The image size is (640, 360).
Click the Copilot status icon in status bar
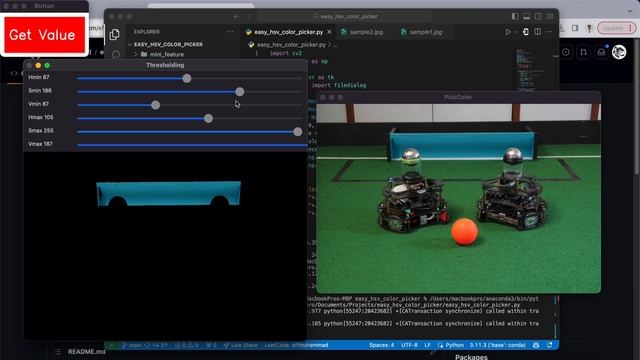click(x=536, y=345)
